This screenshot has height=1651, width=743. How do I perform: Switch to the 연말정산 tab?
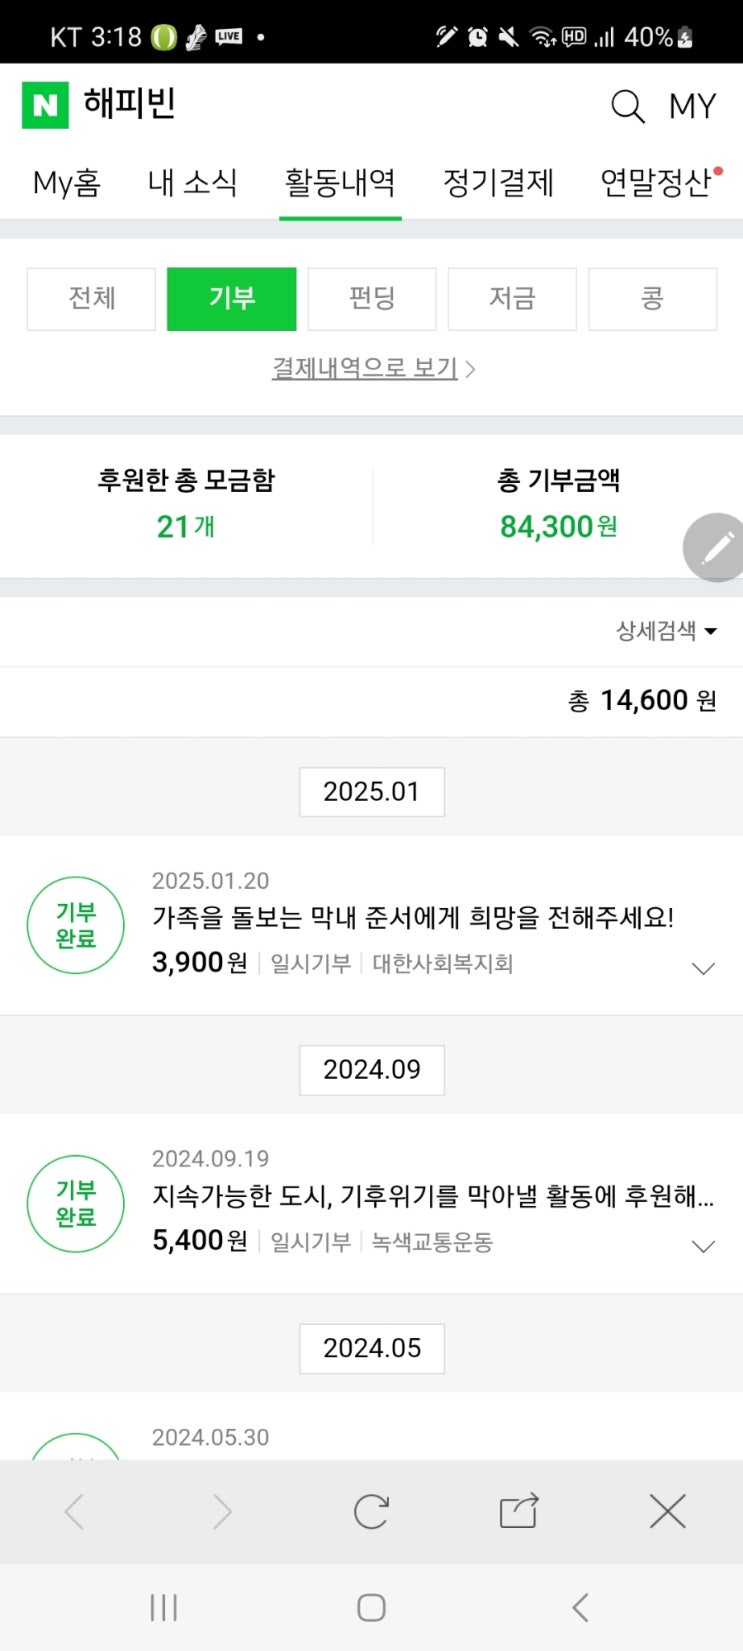click(656, 183)
